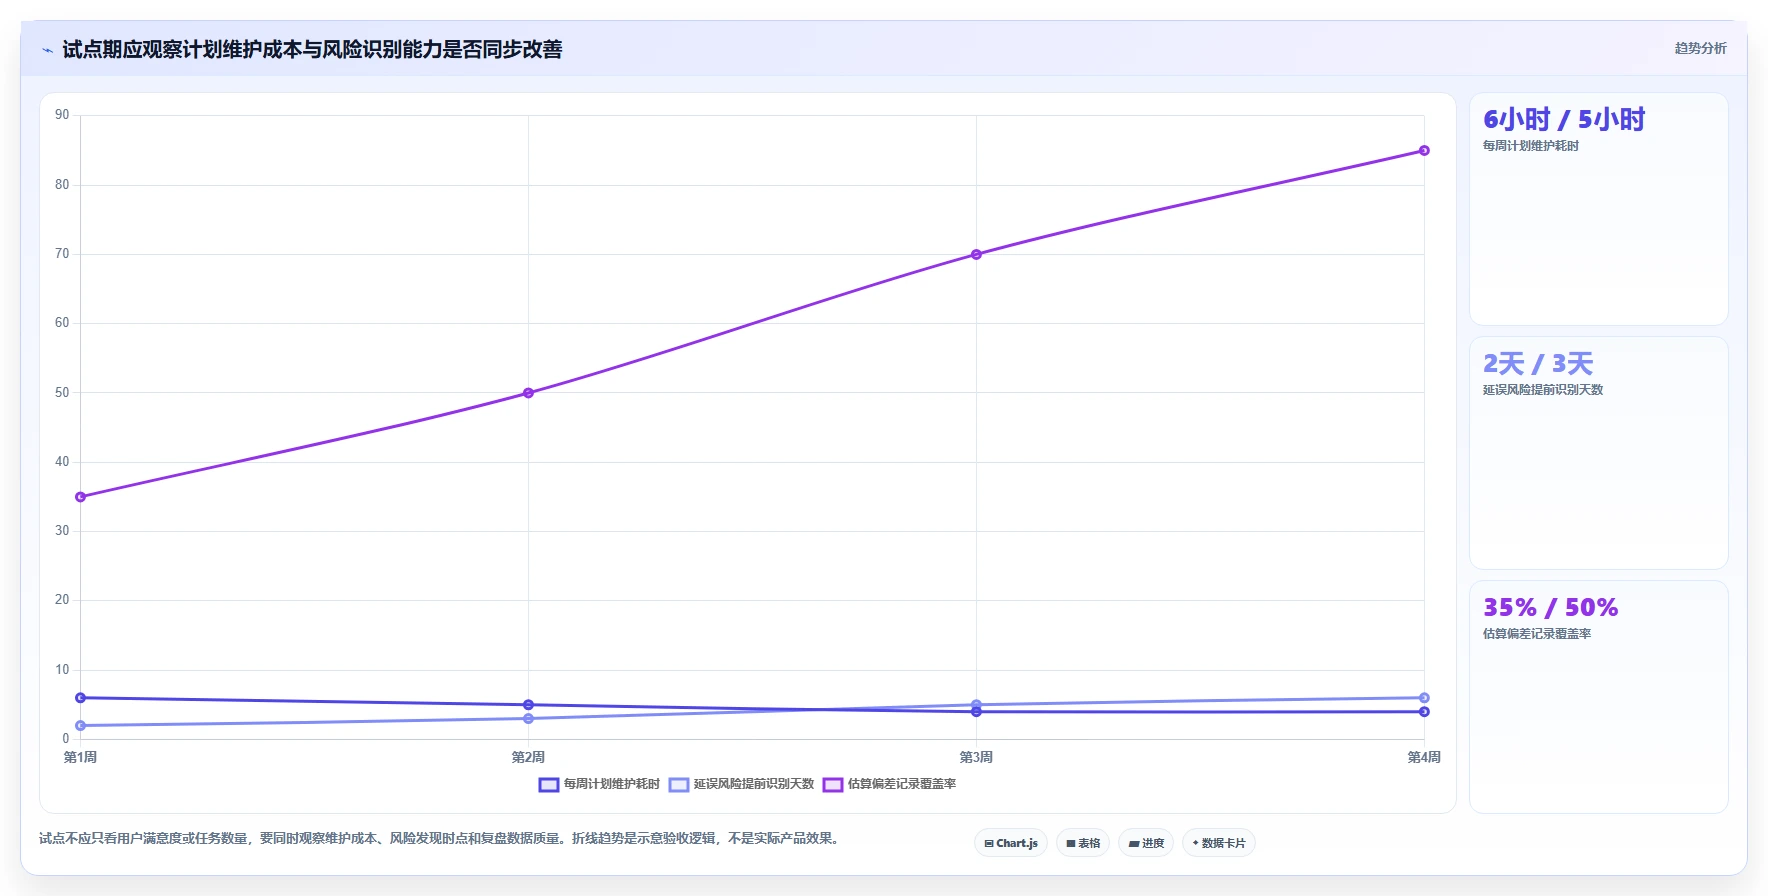
Task: Click the trend icon beside the title
Action: coord(47,50)
